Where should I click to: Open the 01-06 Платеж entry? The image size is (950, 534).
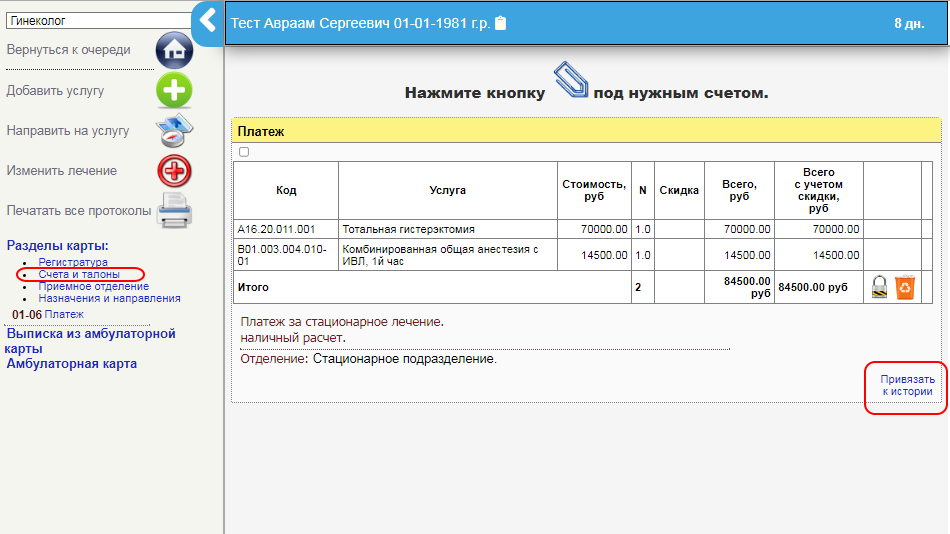pos(64,314)
